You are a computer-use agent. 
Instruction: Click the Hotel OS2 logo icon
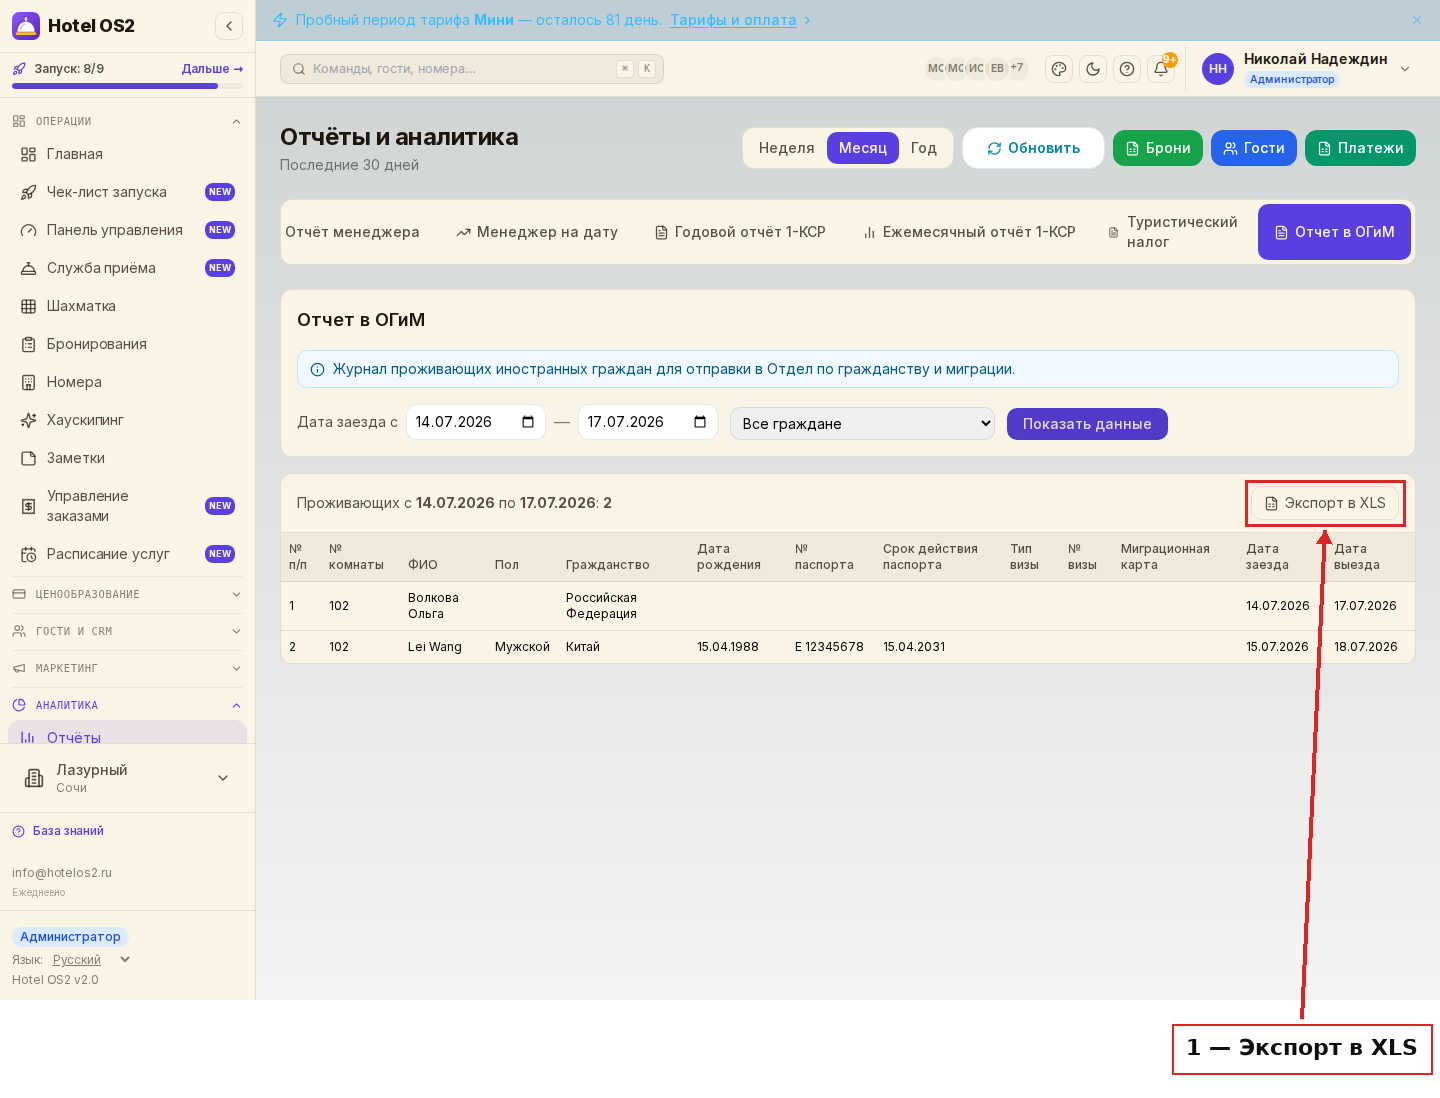pyautogui.click(x=26, y=26)
